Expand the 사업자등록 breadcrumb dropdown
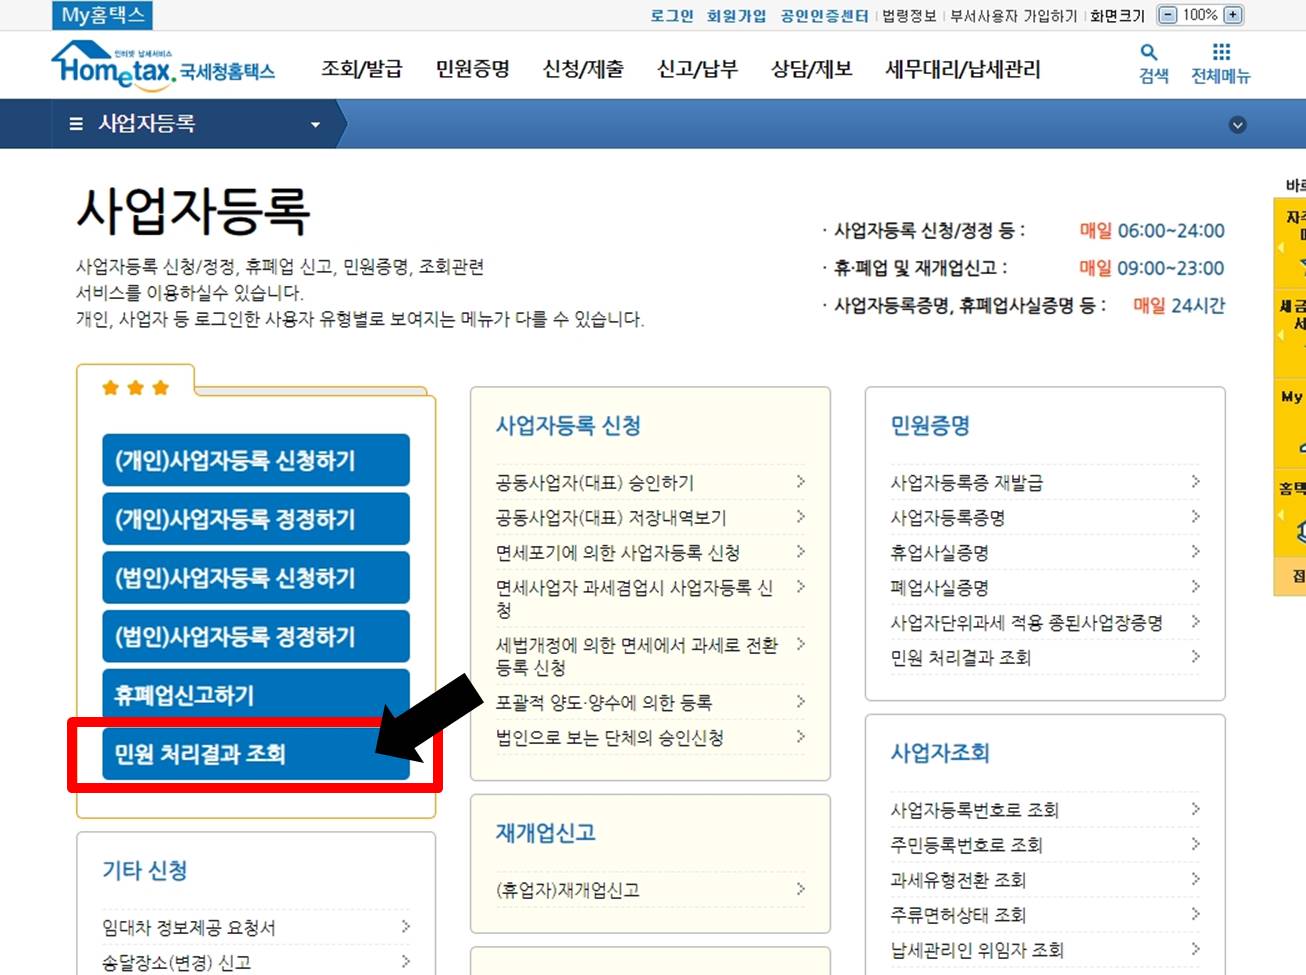The width and height of the screenshot is (1306, 975). [x=316, y=125]
